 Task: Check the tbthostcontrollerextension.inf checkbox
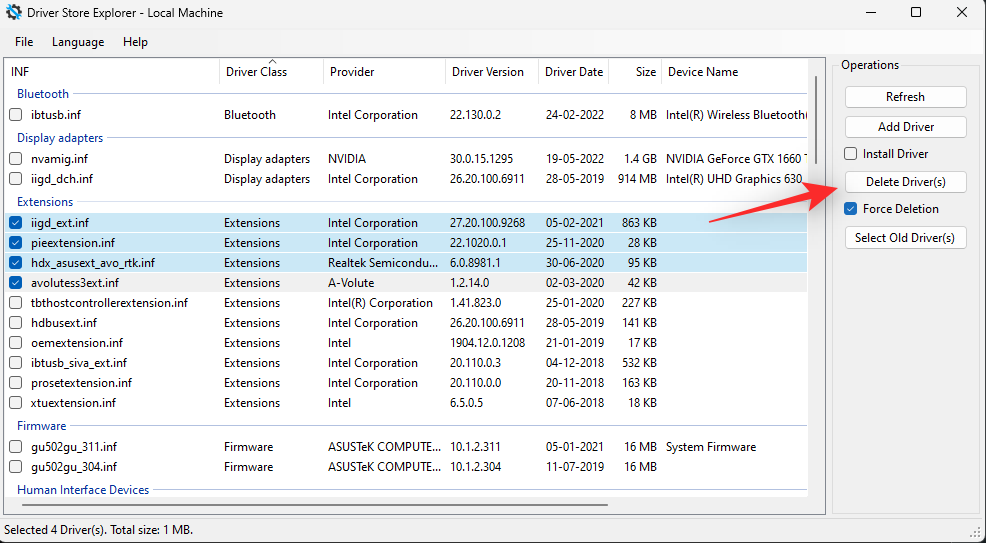(x=16, y=303)
